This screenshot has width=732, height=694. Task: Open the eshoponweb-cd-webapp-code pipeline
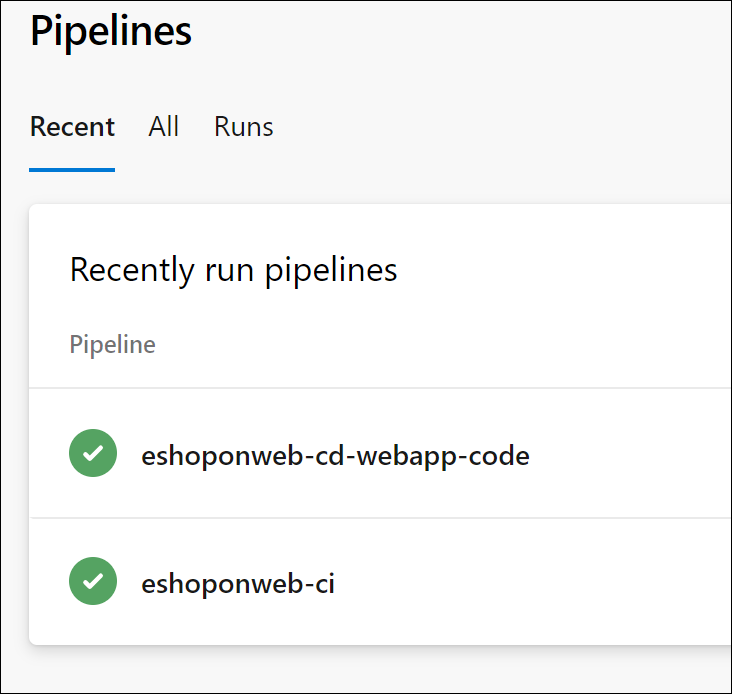point(335,456)
